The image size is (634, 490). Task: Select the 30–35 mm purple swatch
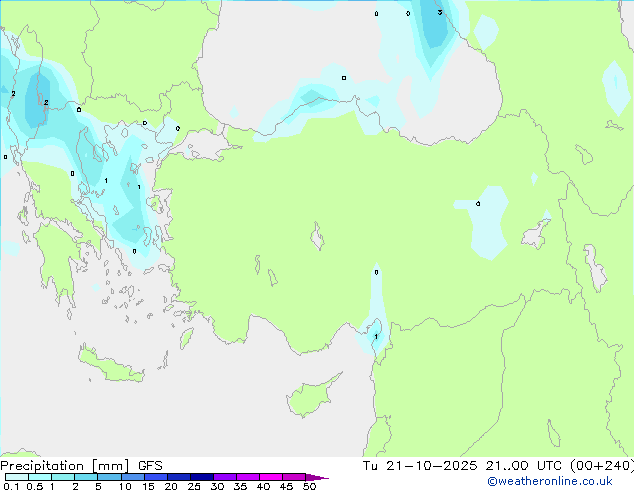tap(224, 477)
